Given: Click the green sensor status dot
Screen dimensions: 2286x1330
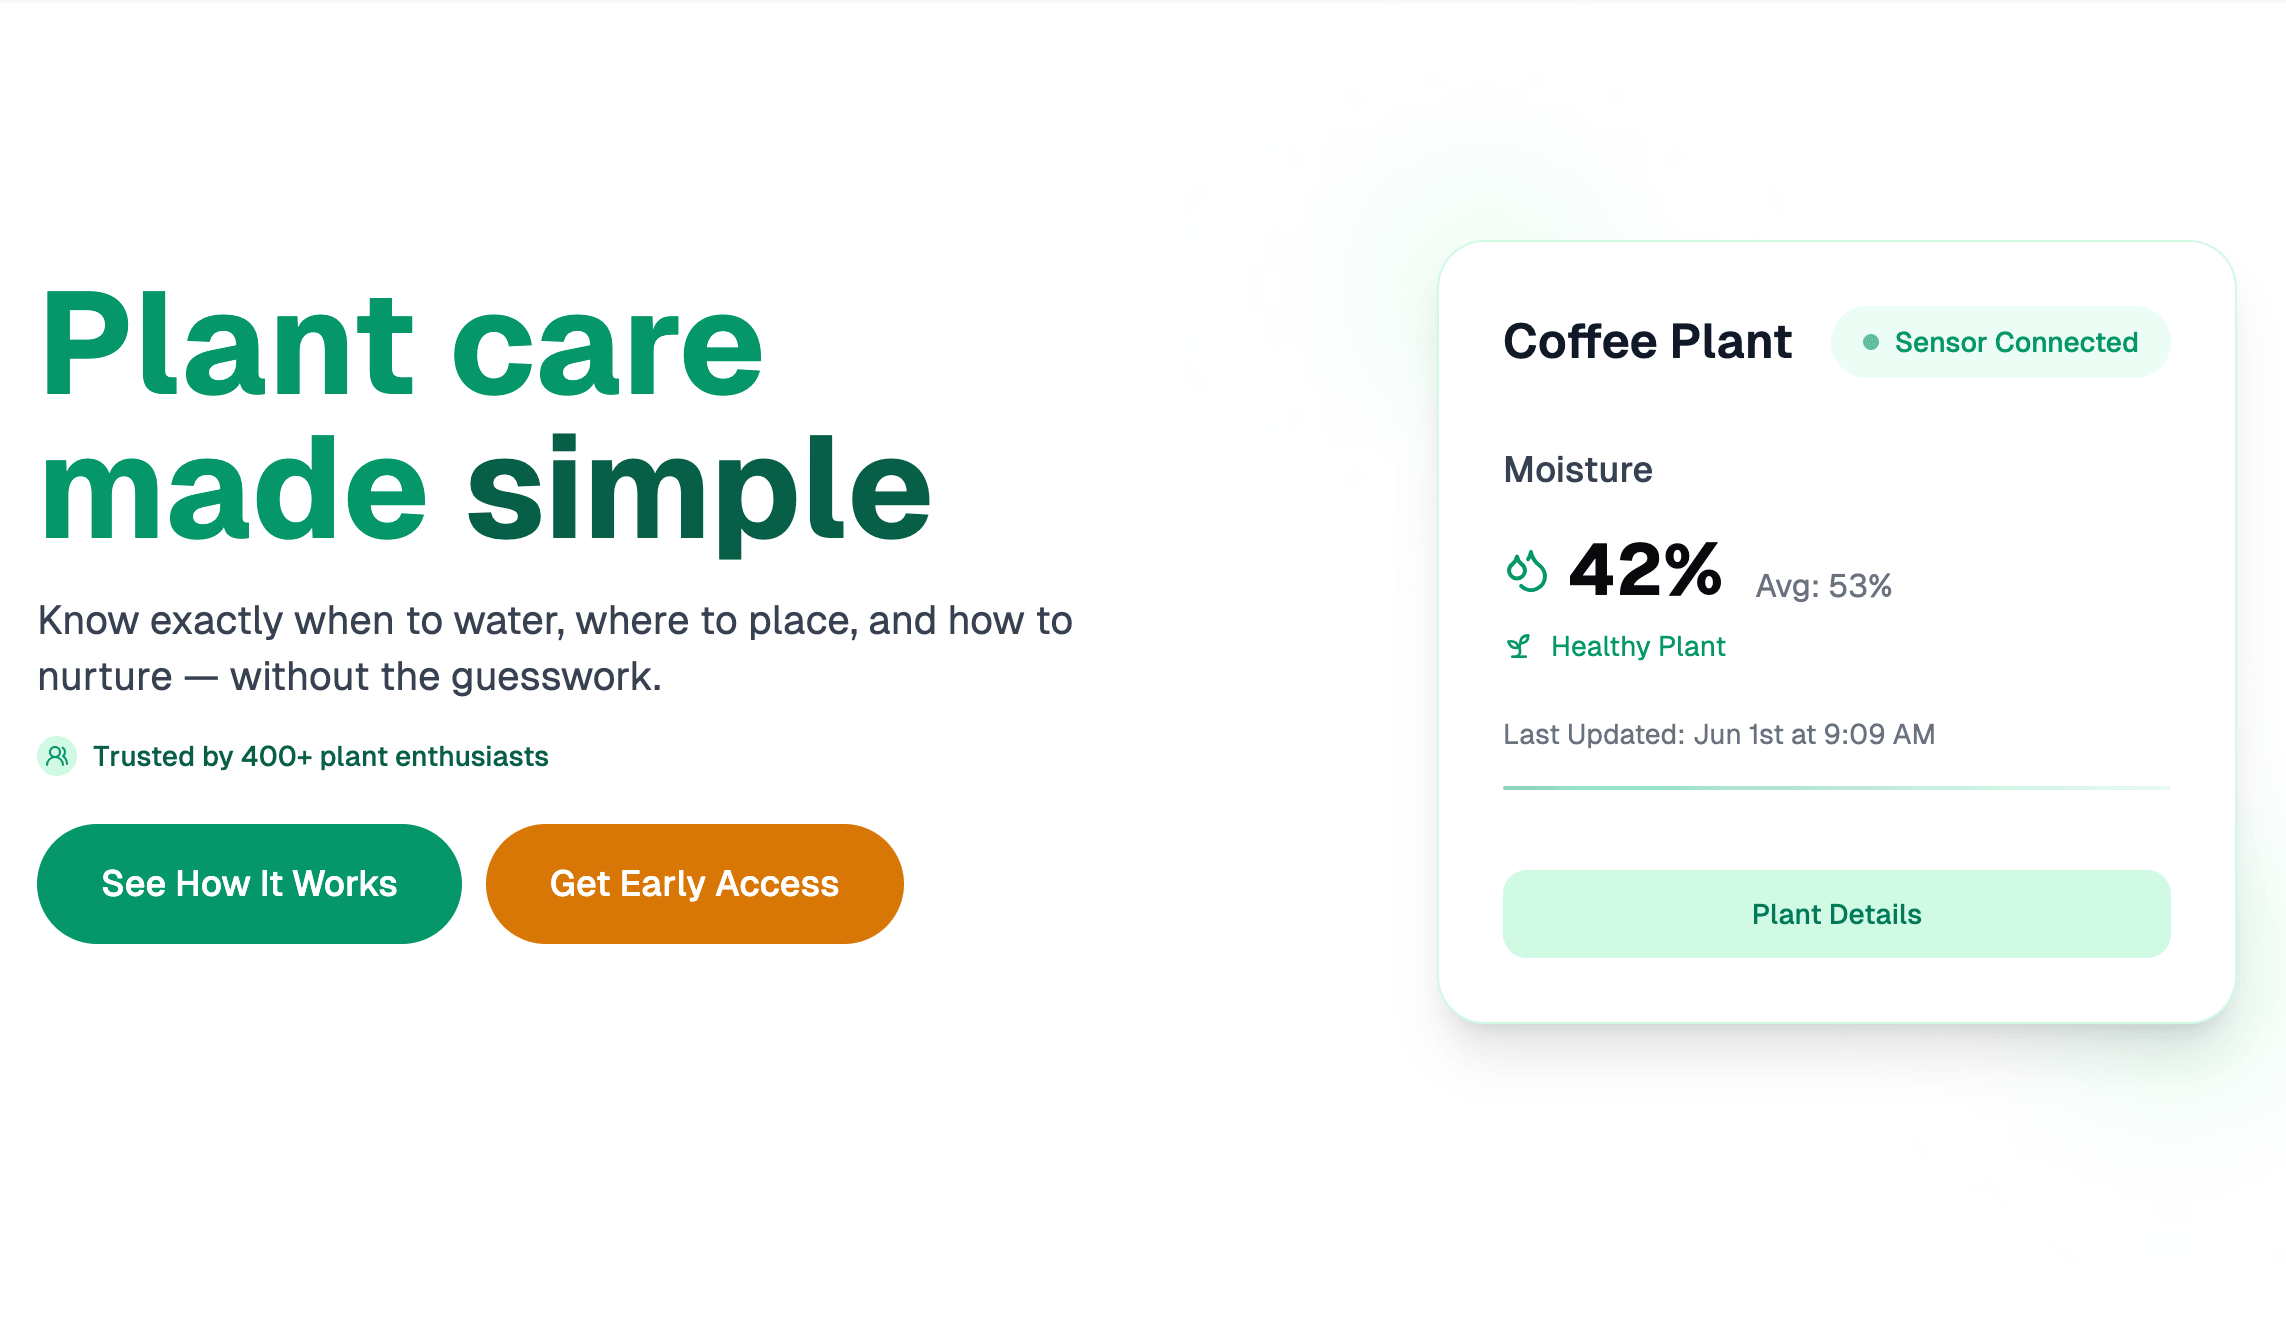Looking at the screenshot, I should (x=1870, y=342).
